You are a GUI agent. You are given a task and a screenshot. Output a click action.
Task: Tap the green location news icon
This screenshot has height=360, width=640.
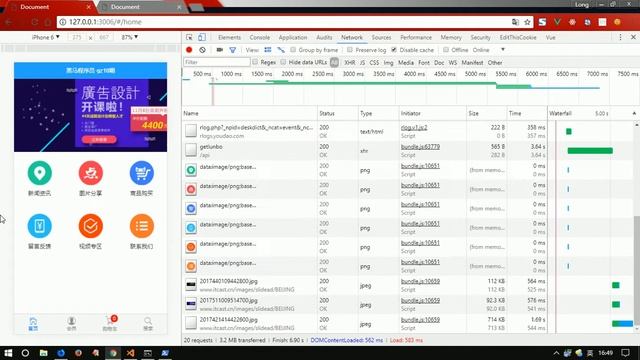(x=40, y=173)
